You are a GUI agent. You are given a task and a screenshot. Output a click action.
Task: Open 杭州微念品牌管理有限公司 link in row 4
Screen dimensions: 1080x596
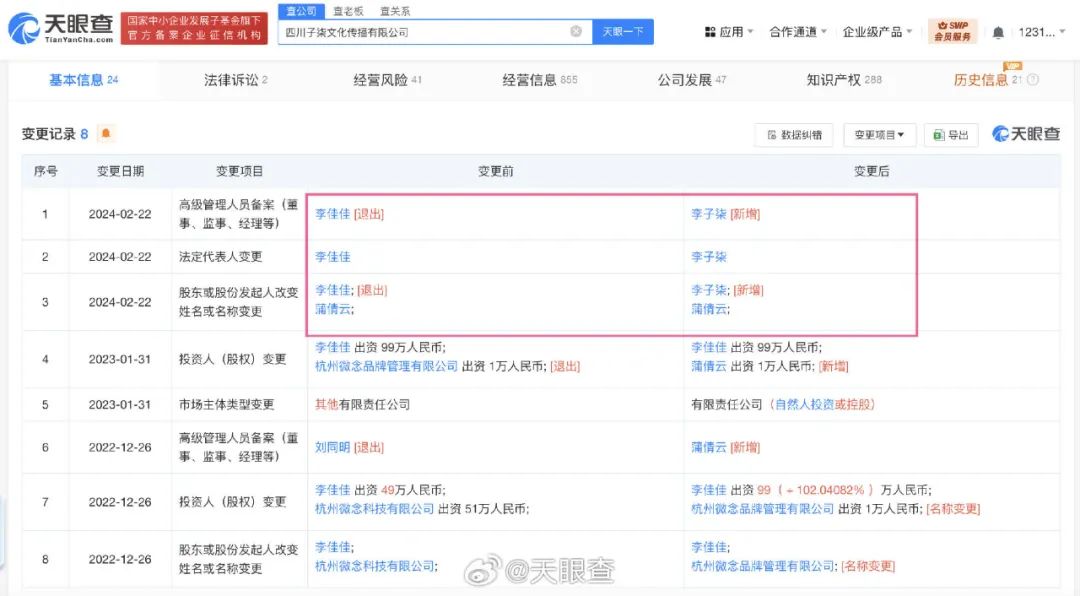[386, 367]
